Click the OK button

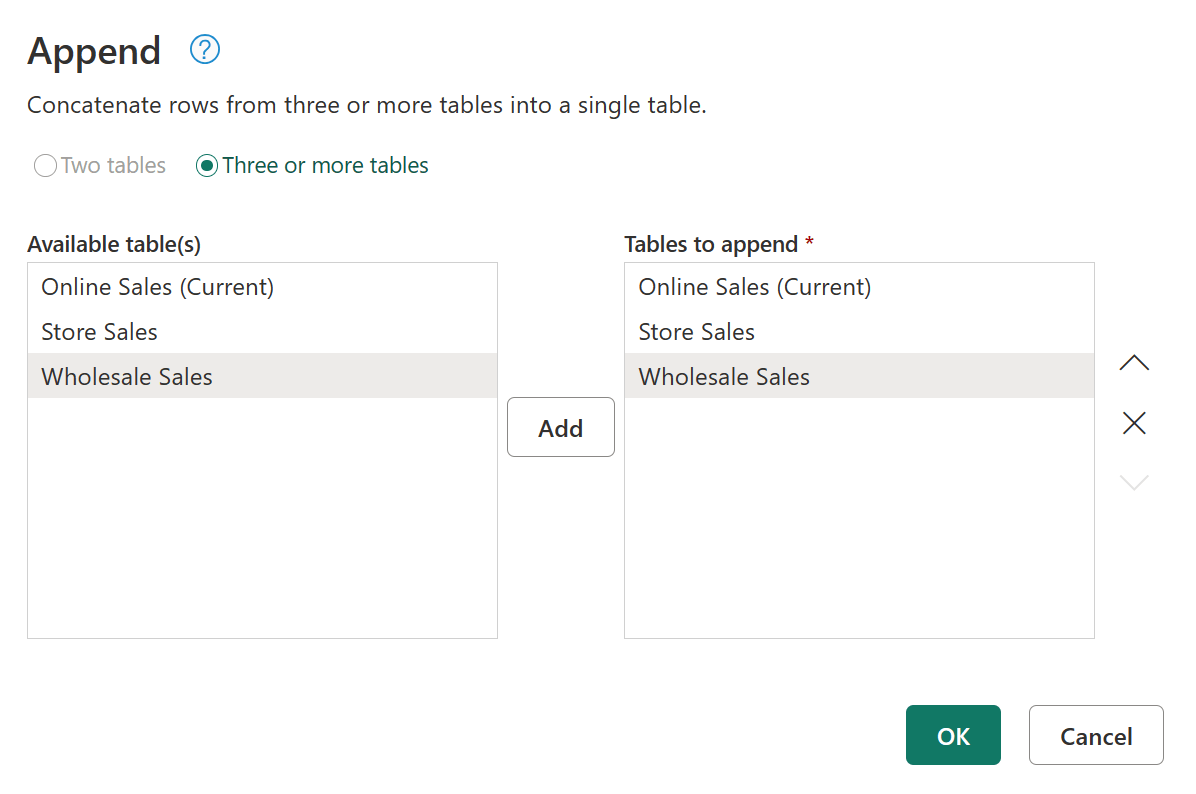coord(953,735)
